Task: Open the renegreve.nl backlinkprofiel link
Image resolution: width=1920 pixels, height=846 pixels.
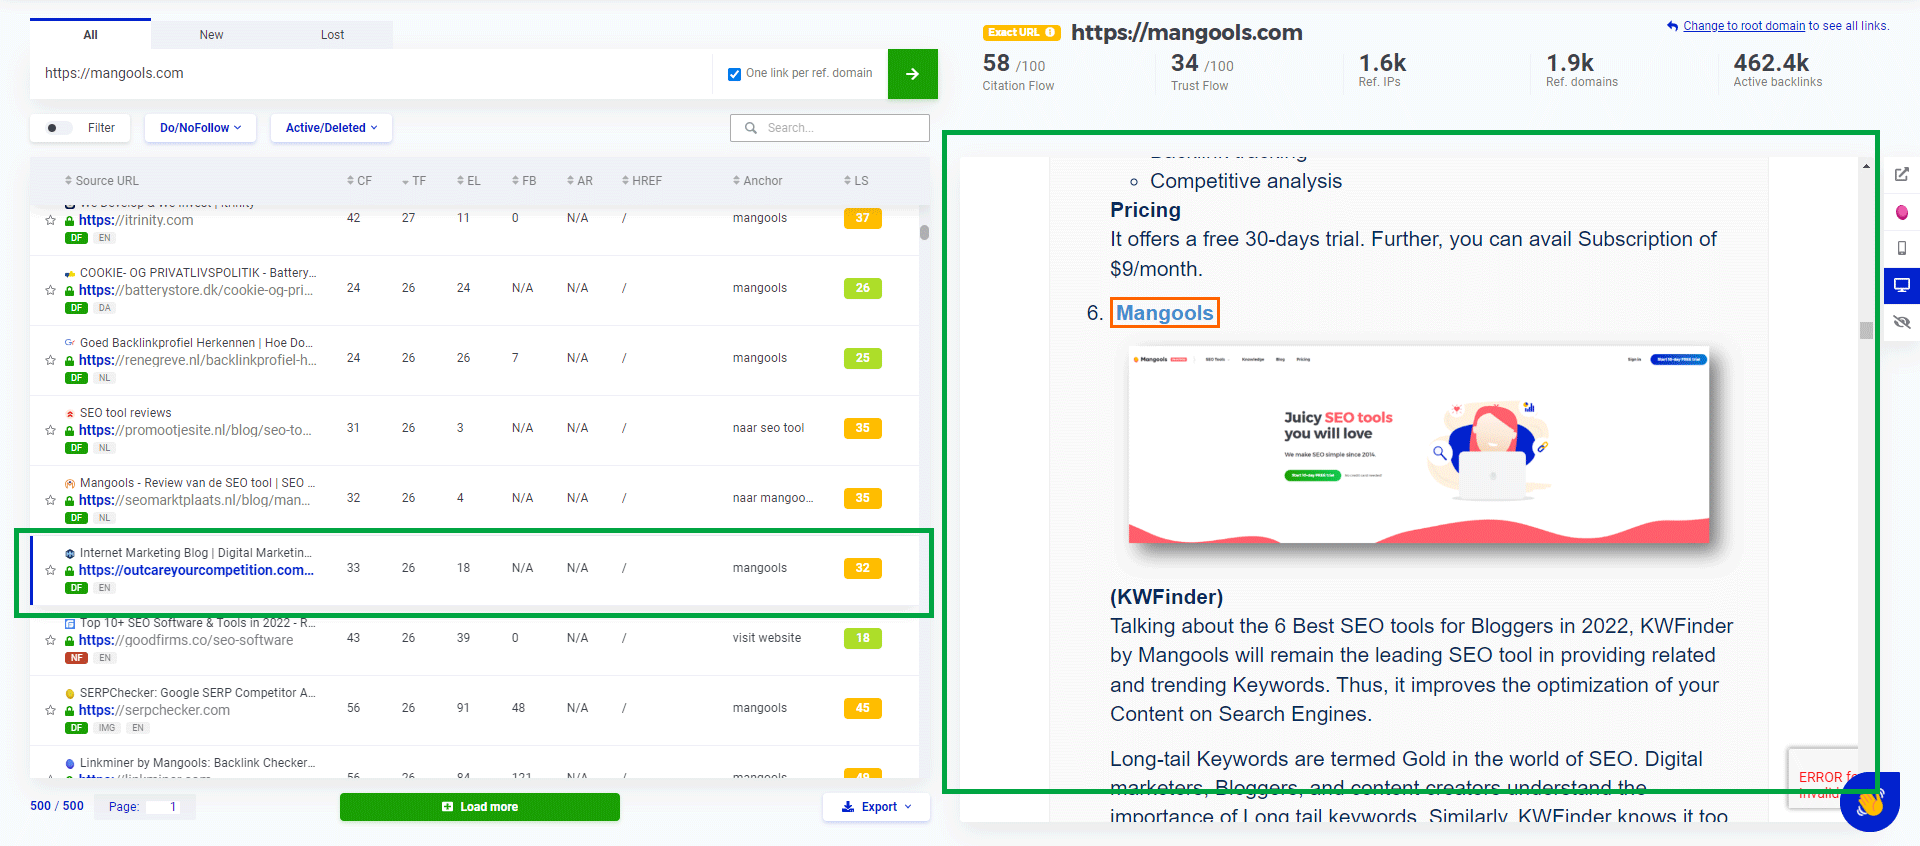Action: (198, 360)
